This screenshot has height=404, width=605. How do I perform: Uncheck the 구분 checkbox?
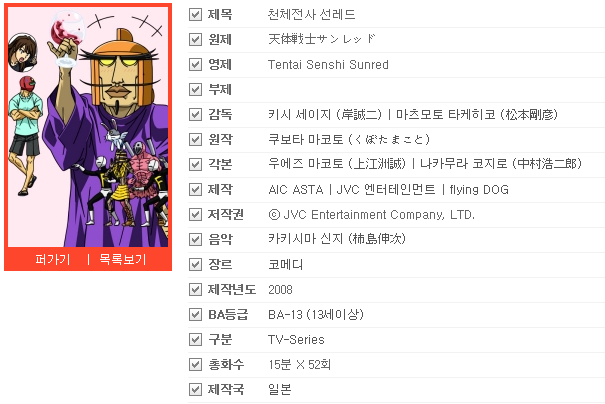tap(195, 340)
